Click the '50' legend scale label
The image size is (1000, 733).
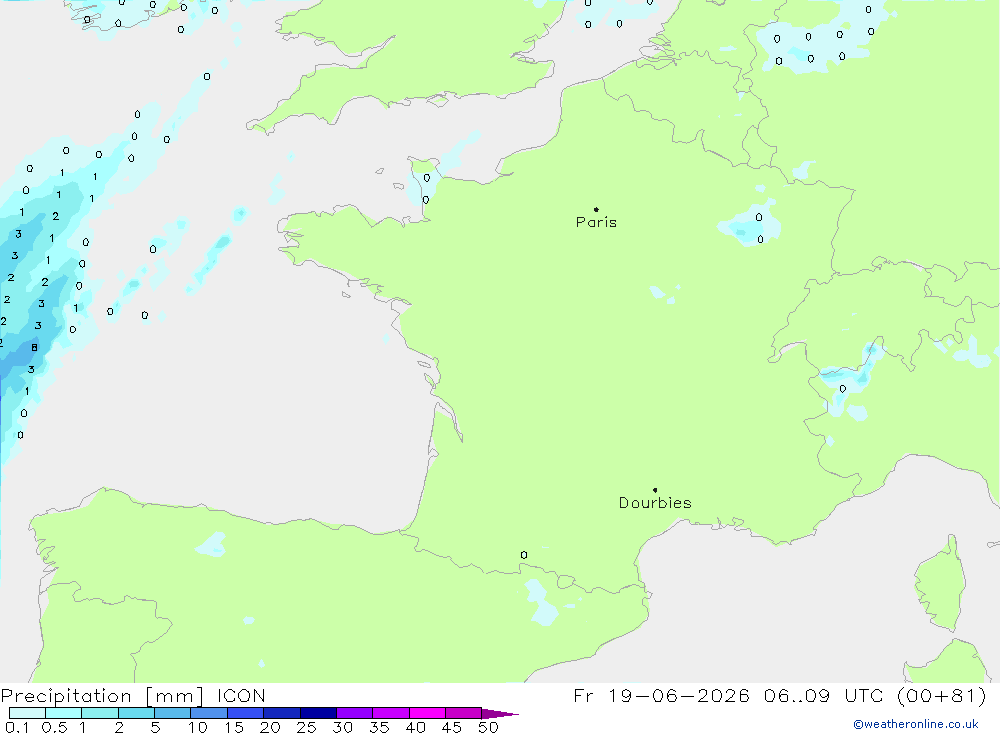coord(489,727)
